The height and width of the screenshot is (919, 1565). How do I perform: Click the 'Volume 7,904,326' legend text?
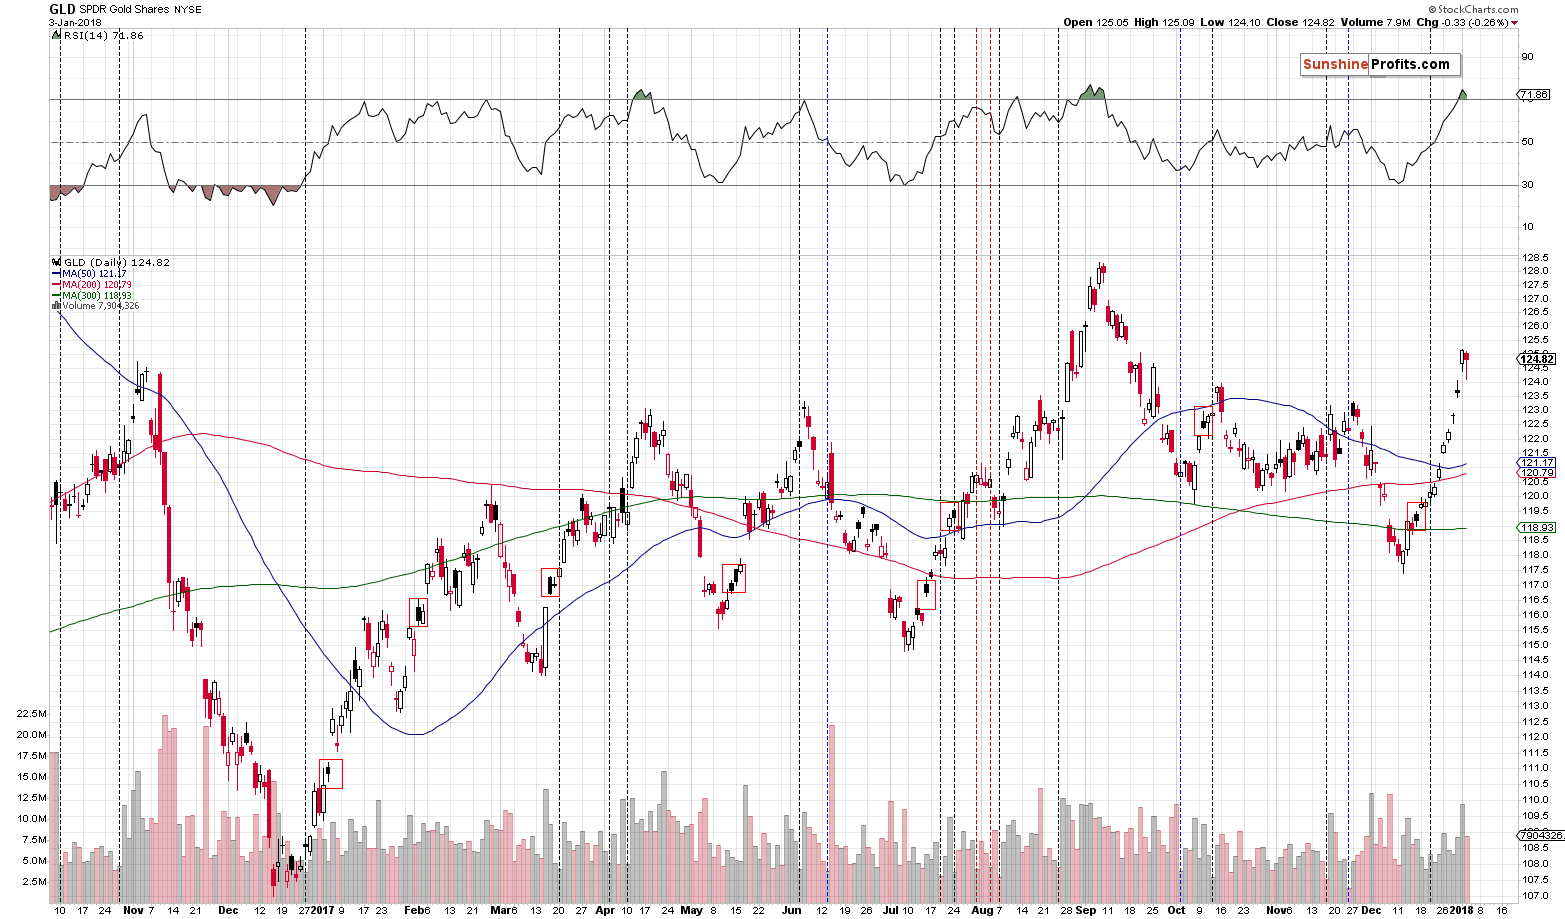(x=100, y=306)
